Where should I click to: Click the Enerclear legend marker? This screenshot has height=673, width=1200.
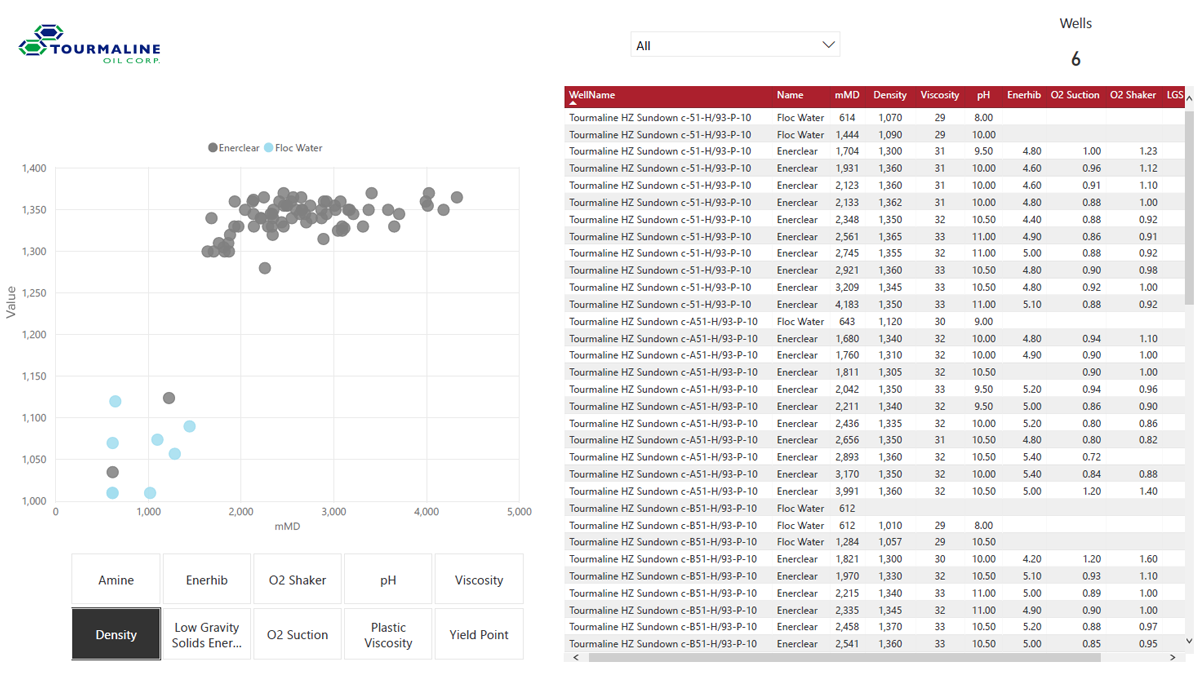(213, 148)
